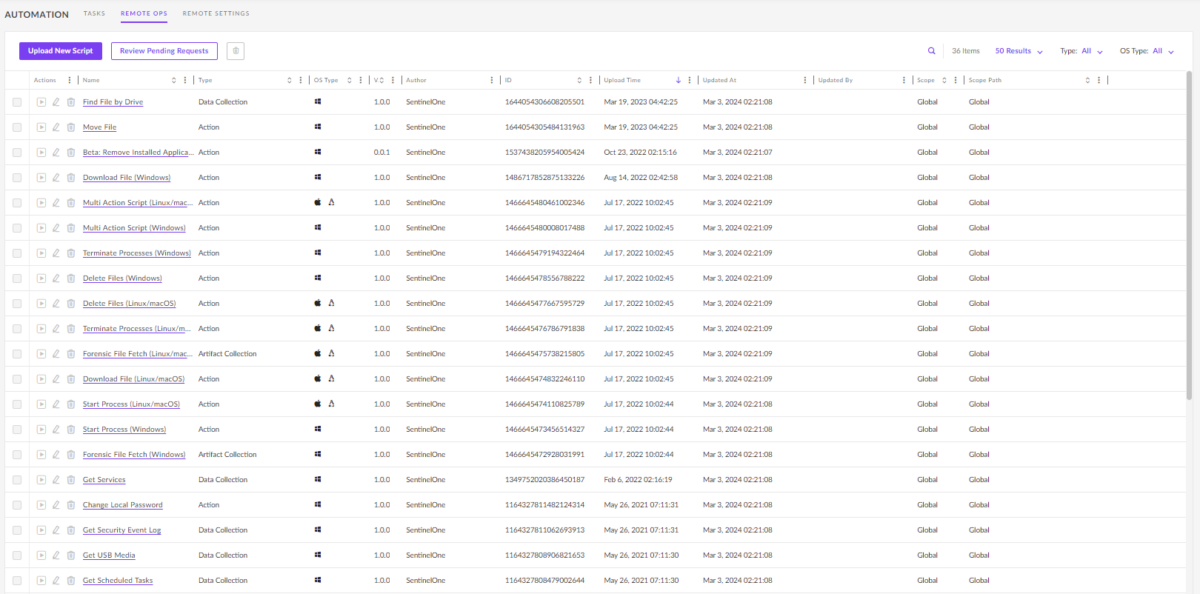Screen dimensions: 1200x594
Task: Edit the Move File script
Action: (56, 127)
